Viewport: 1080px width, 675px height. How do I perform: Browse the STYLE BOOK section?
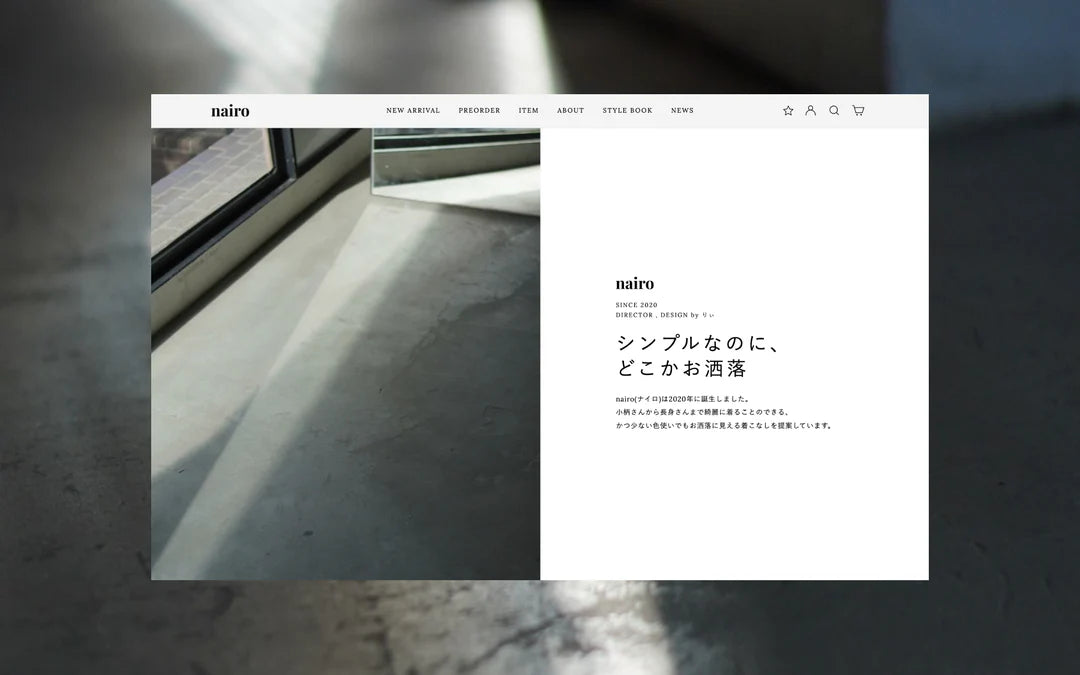pyautogui.click(x=627, y=111)
